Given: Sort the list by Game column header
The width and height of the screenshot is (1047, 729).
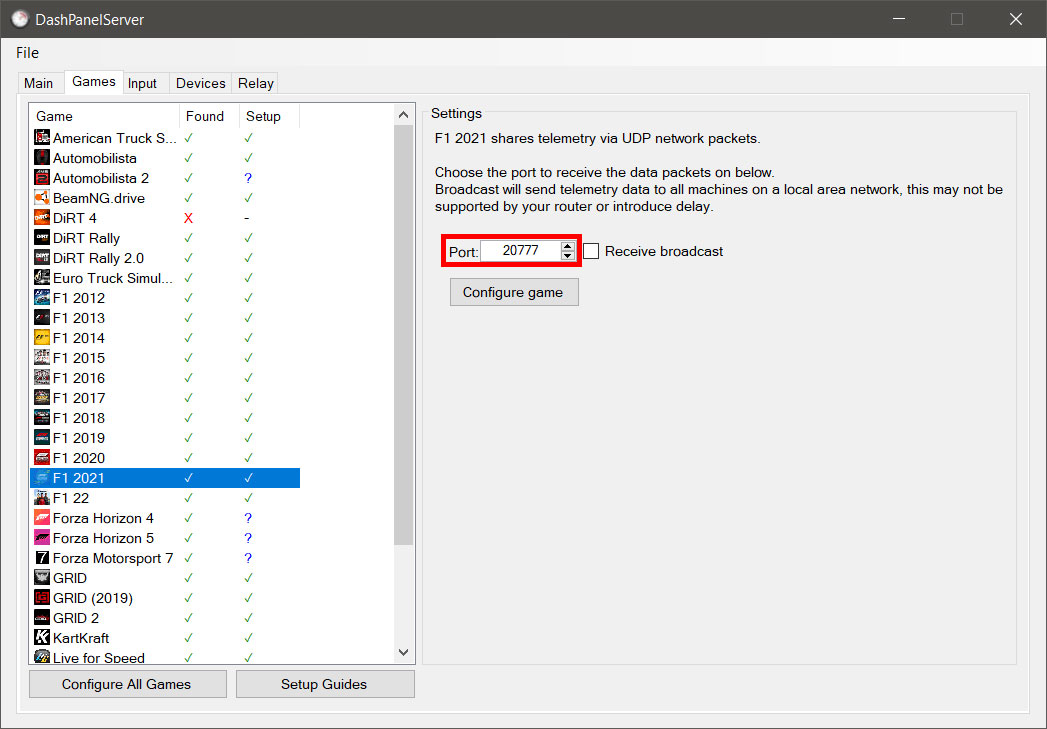Looking at the screenshot, I should tap(105, 116).
